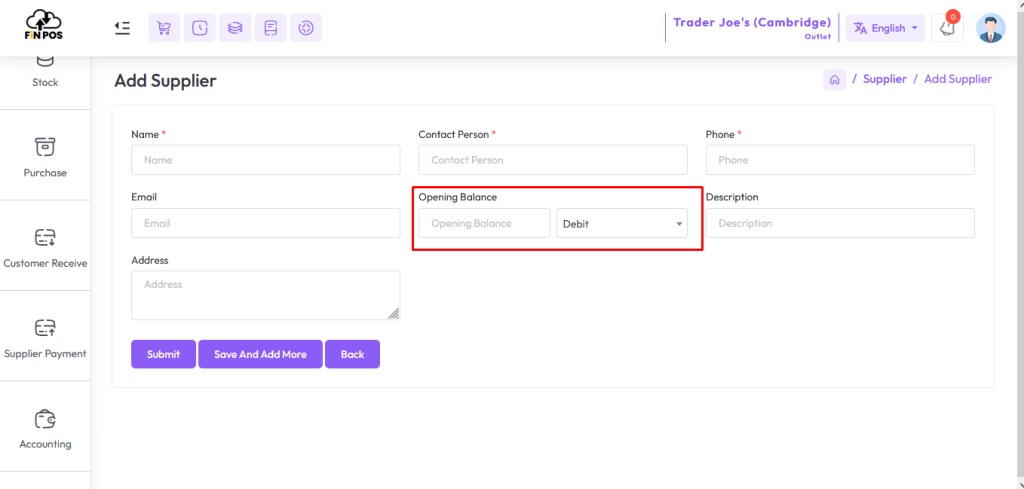Viewport: 1024px width, 489px height.
Task: Focus the Contact Person input field
Action: tap(553, 160)
